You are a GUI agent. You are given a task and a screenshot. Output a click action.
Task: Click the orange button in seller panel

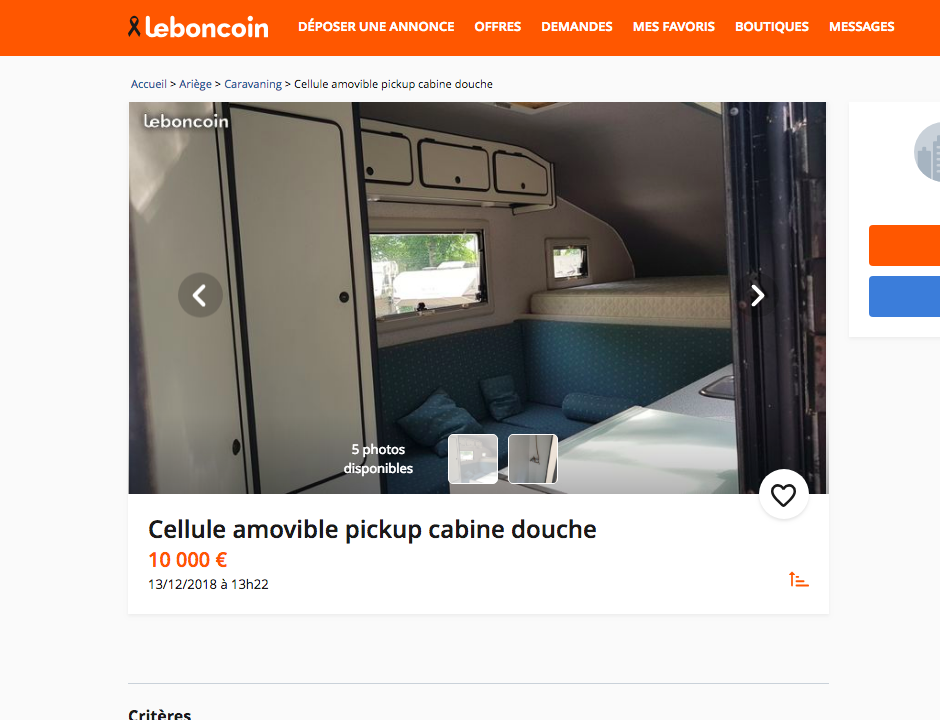904,245
